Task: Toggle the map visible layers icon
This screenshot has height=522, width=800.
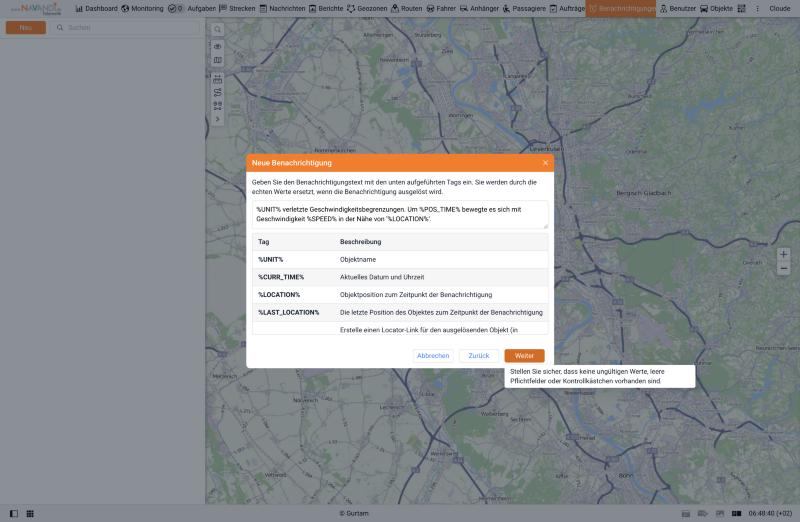Action: [217, 46]
